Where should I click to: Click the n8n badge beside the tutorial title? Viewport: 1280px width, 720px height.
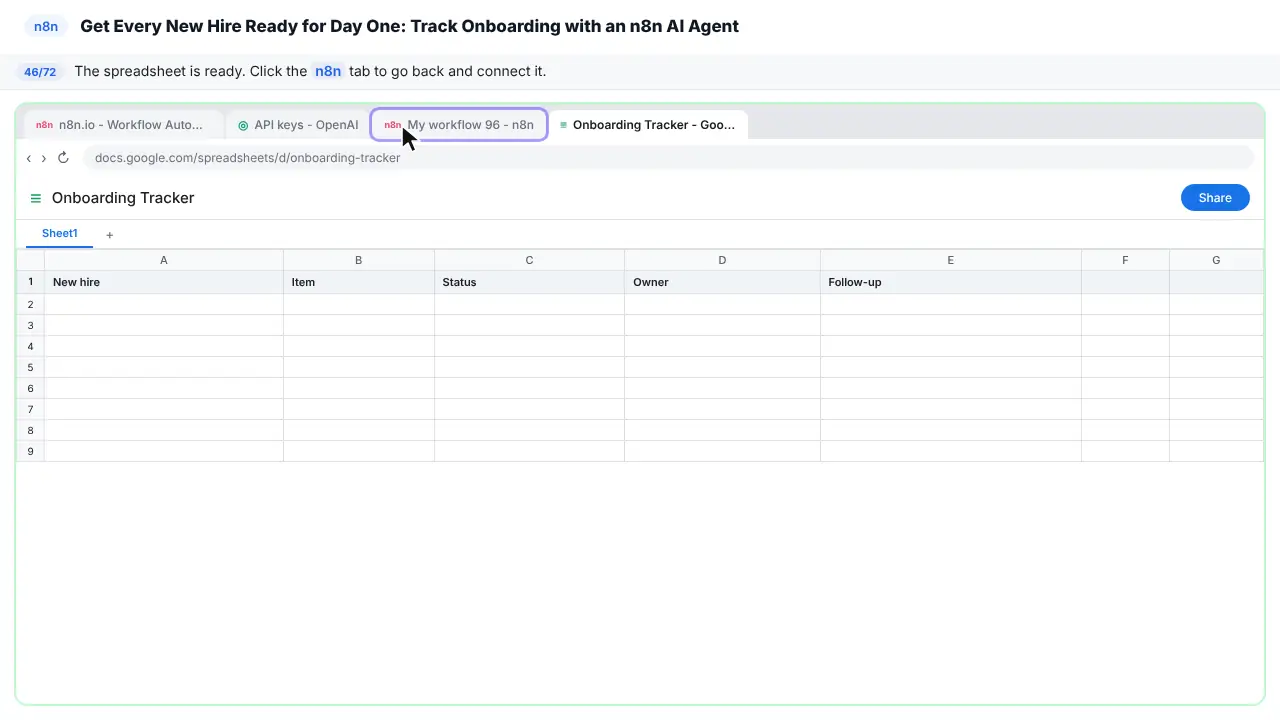coord(46,27)
